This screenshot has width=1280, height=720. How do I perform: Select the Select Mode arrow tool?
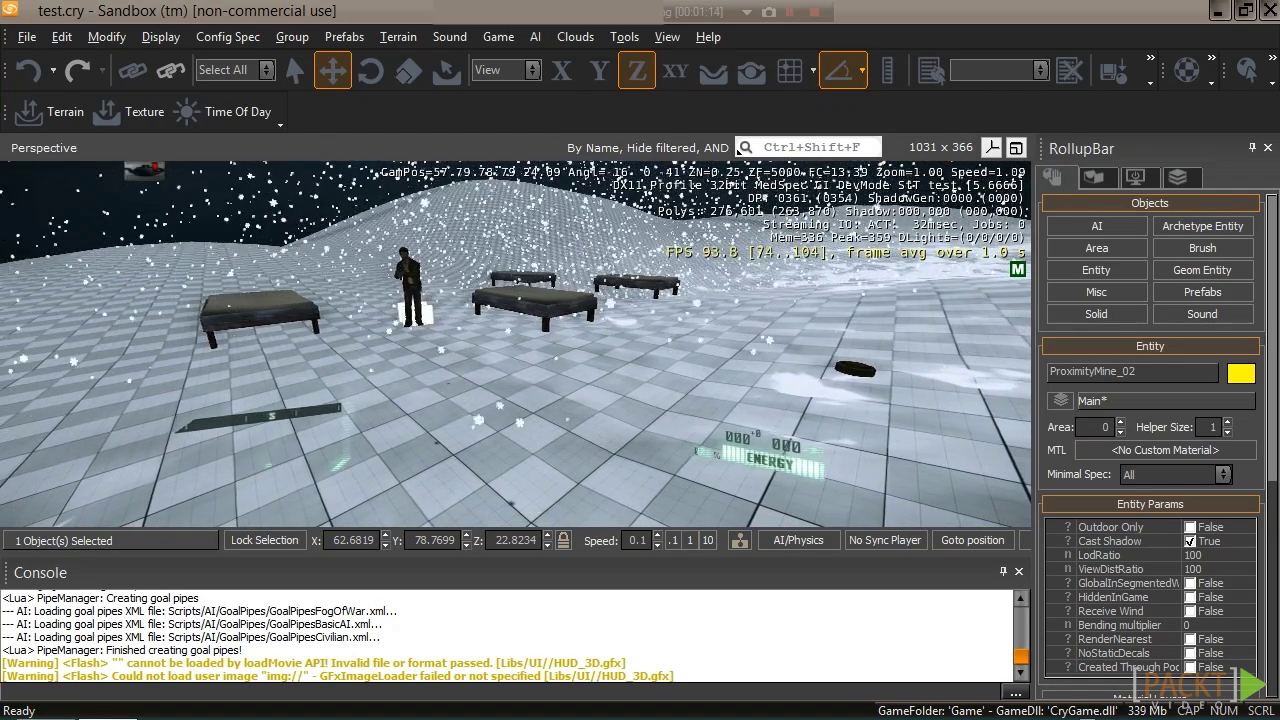[x=295, y=71]
